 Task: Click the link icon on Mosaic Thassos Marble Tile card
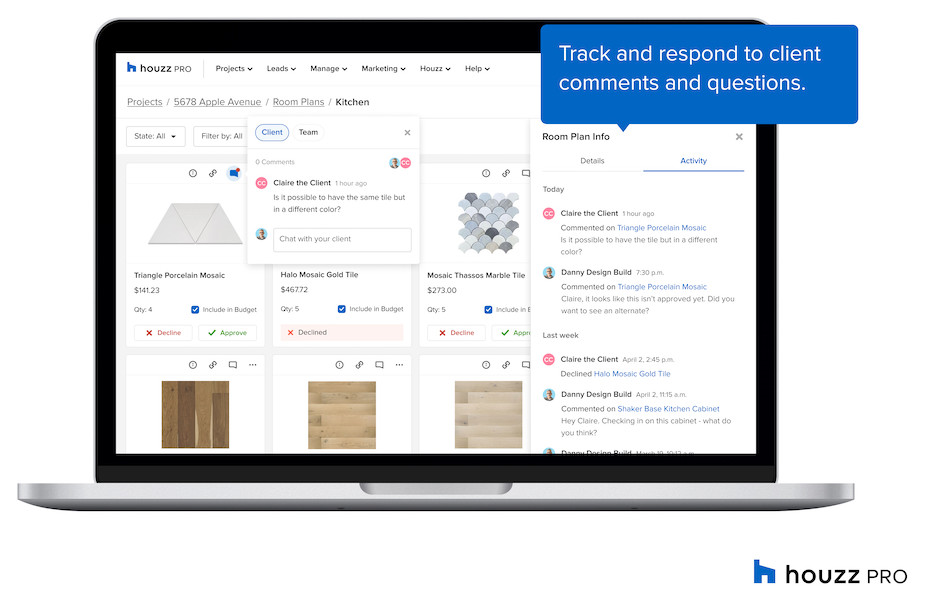click(x=506, y=173)
